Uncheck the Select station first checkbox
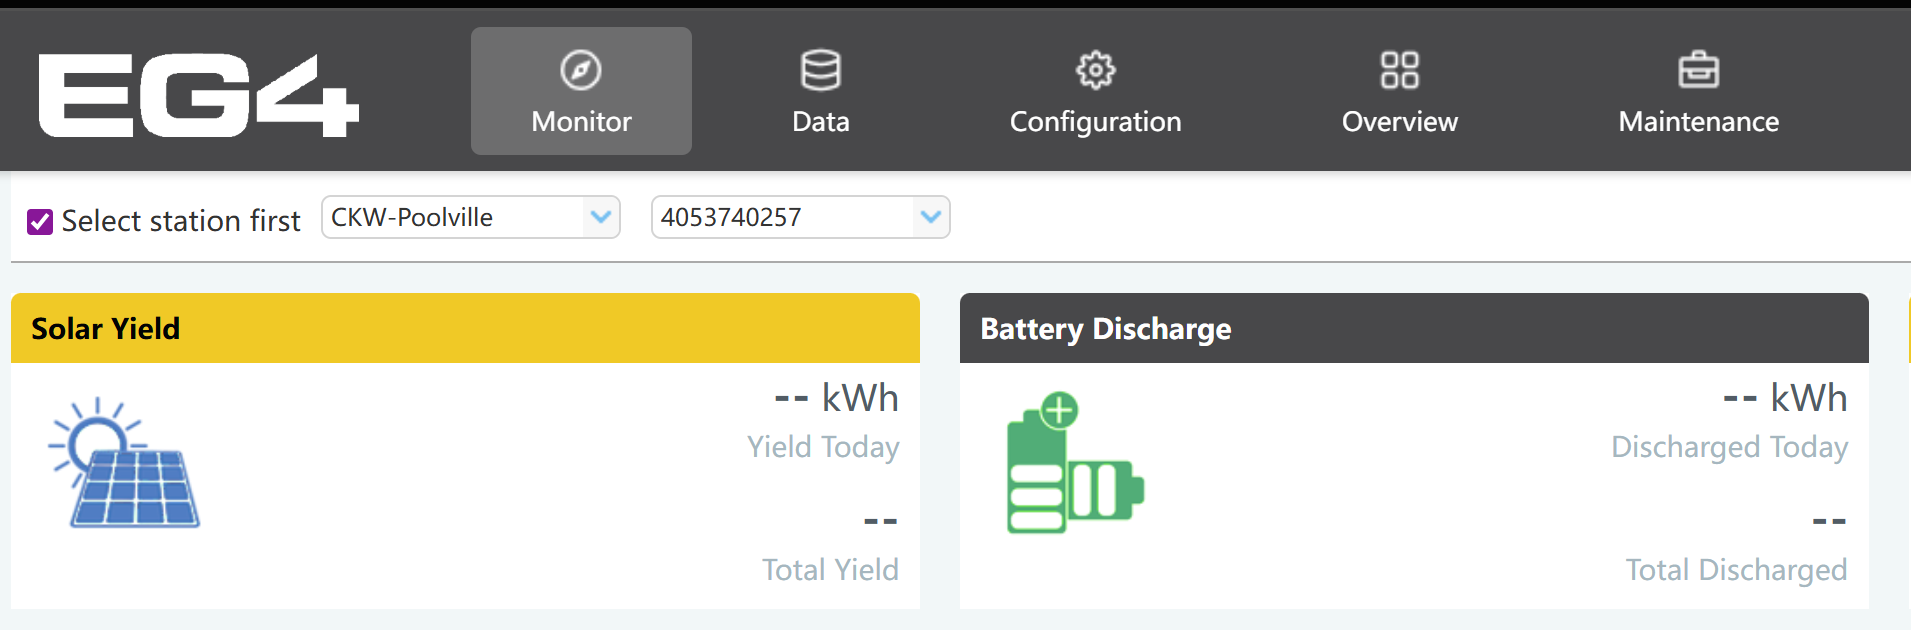This screenshot has height=630, width=1911. (x=40, y=221)
